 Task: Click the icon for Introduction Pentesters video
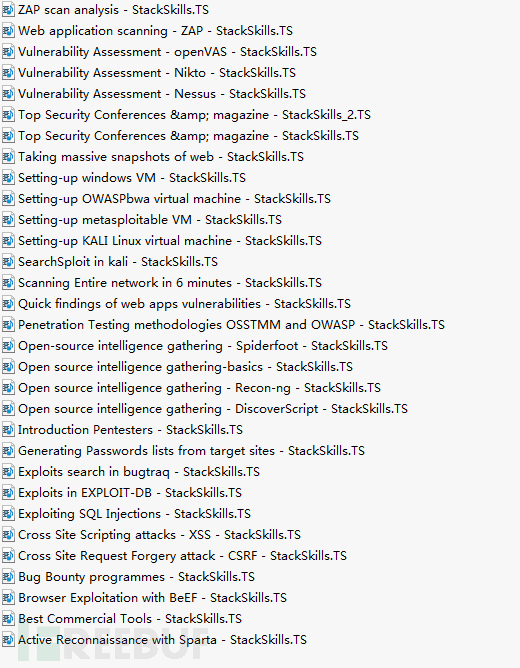point(8,430)
